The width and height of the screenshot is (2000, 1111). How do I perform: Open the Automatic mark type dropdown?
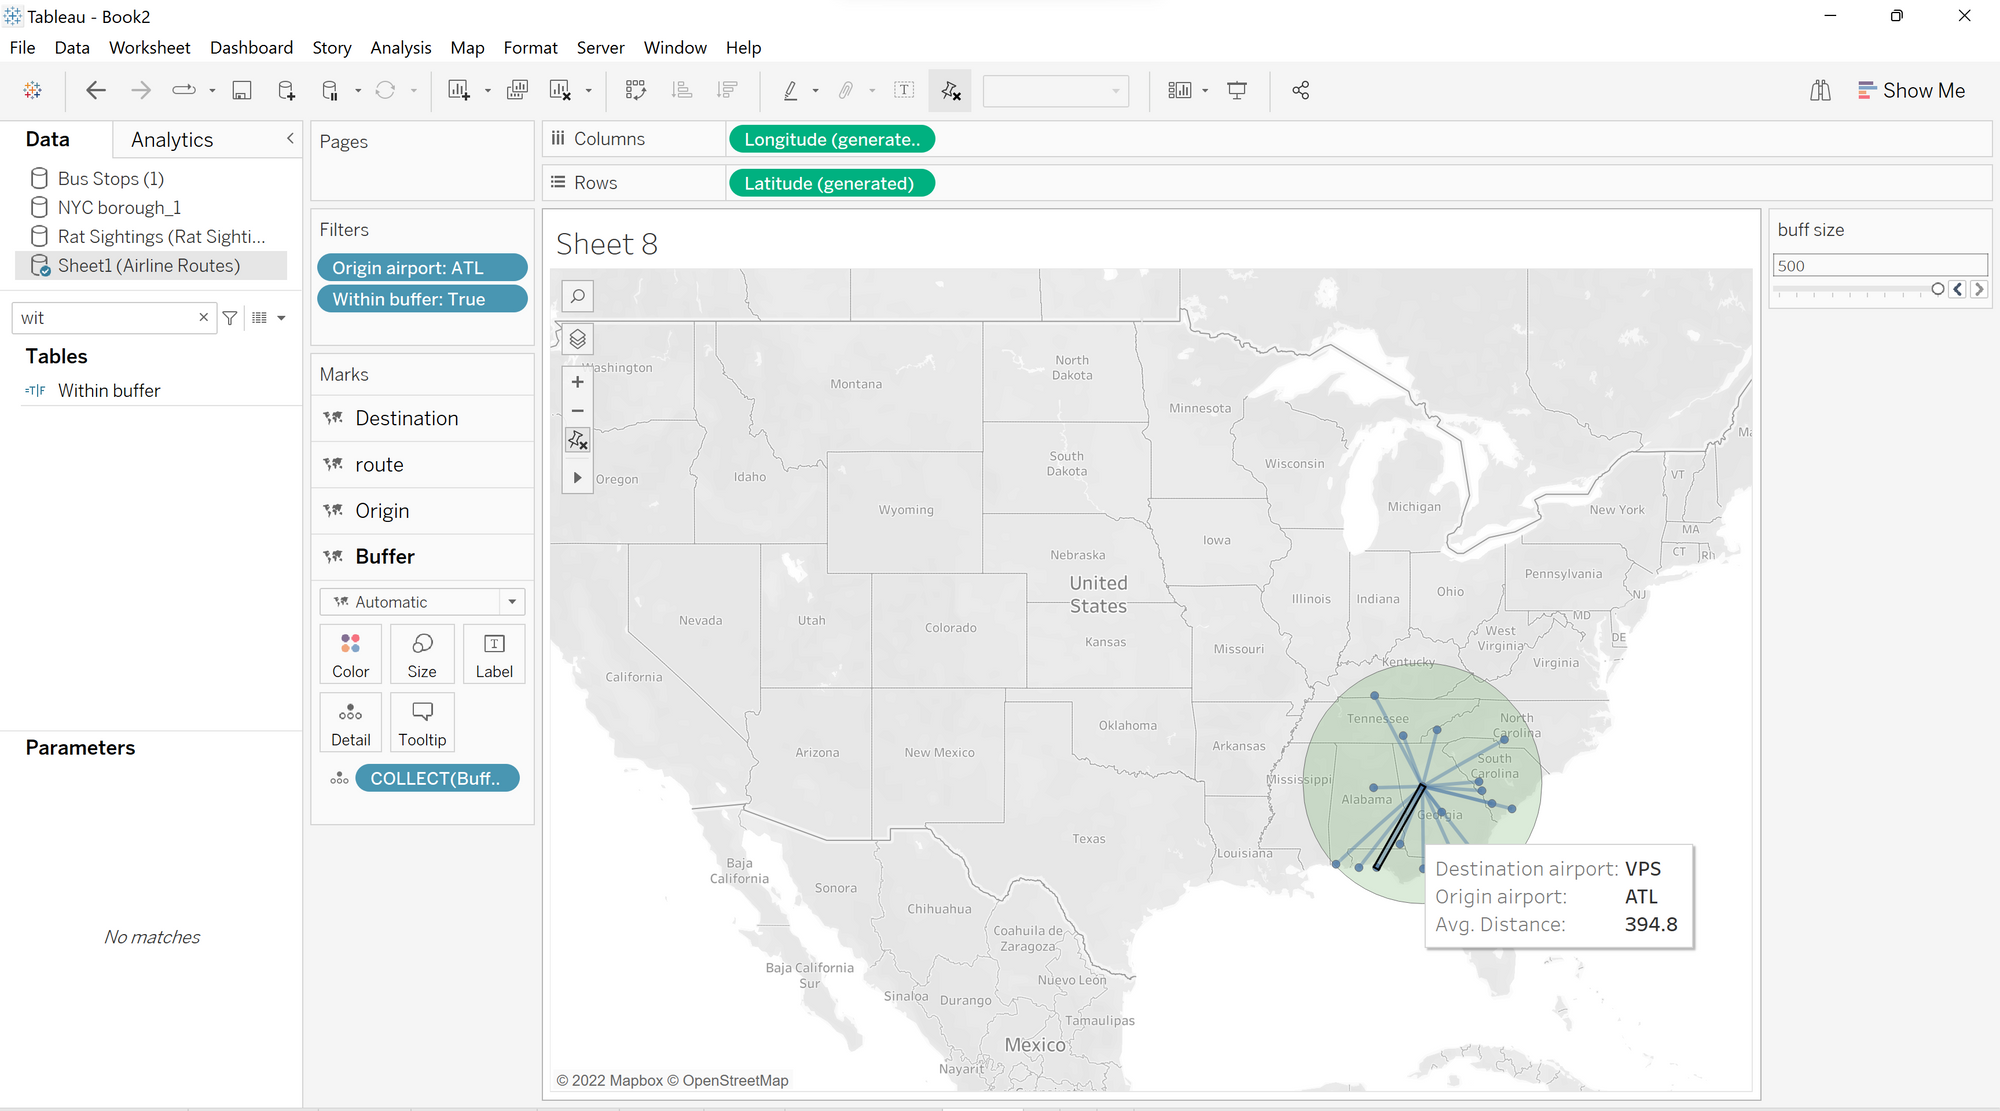[x=422, y=602]
